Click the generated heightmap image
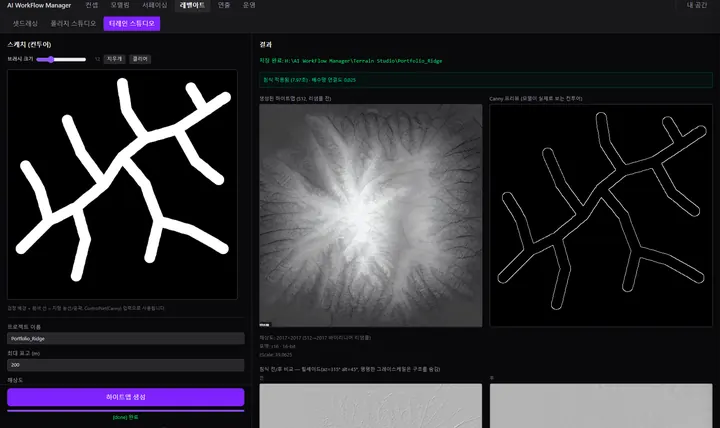The image size is (720, 428). (x=371, y=215)
